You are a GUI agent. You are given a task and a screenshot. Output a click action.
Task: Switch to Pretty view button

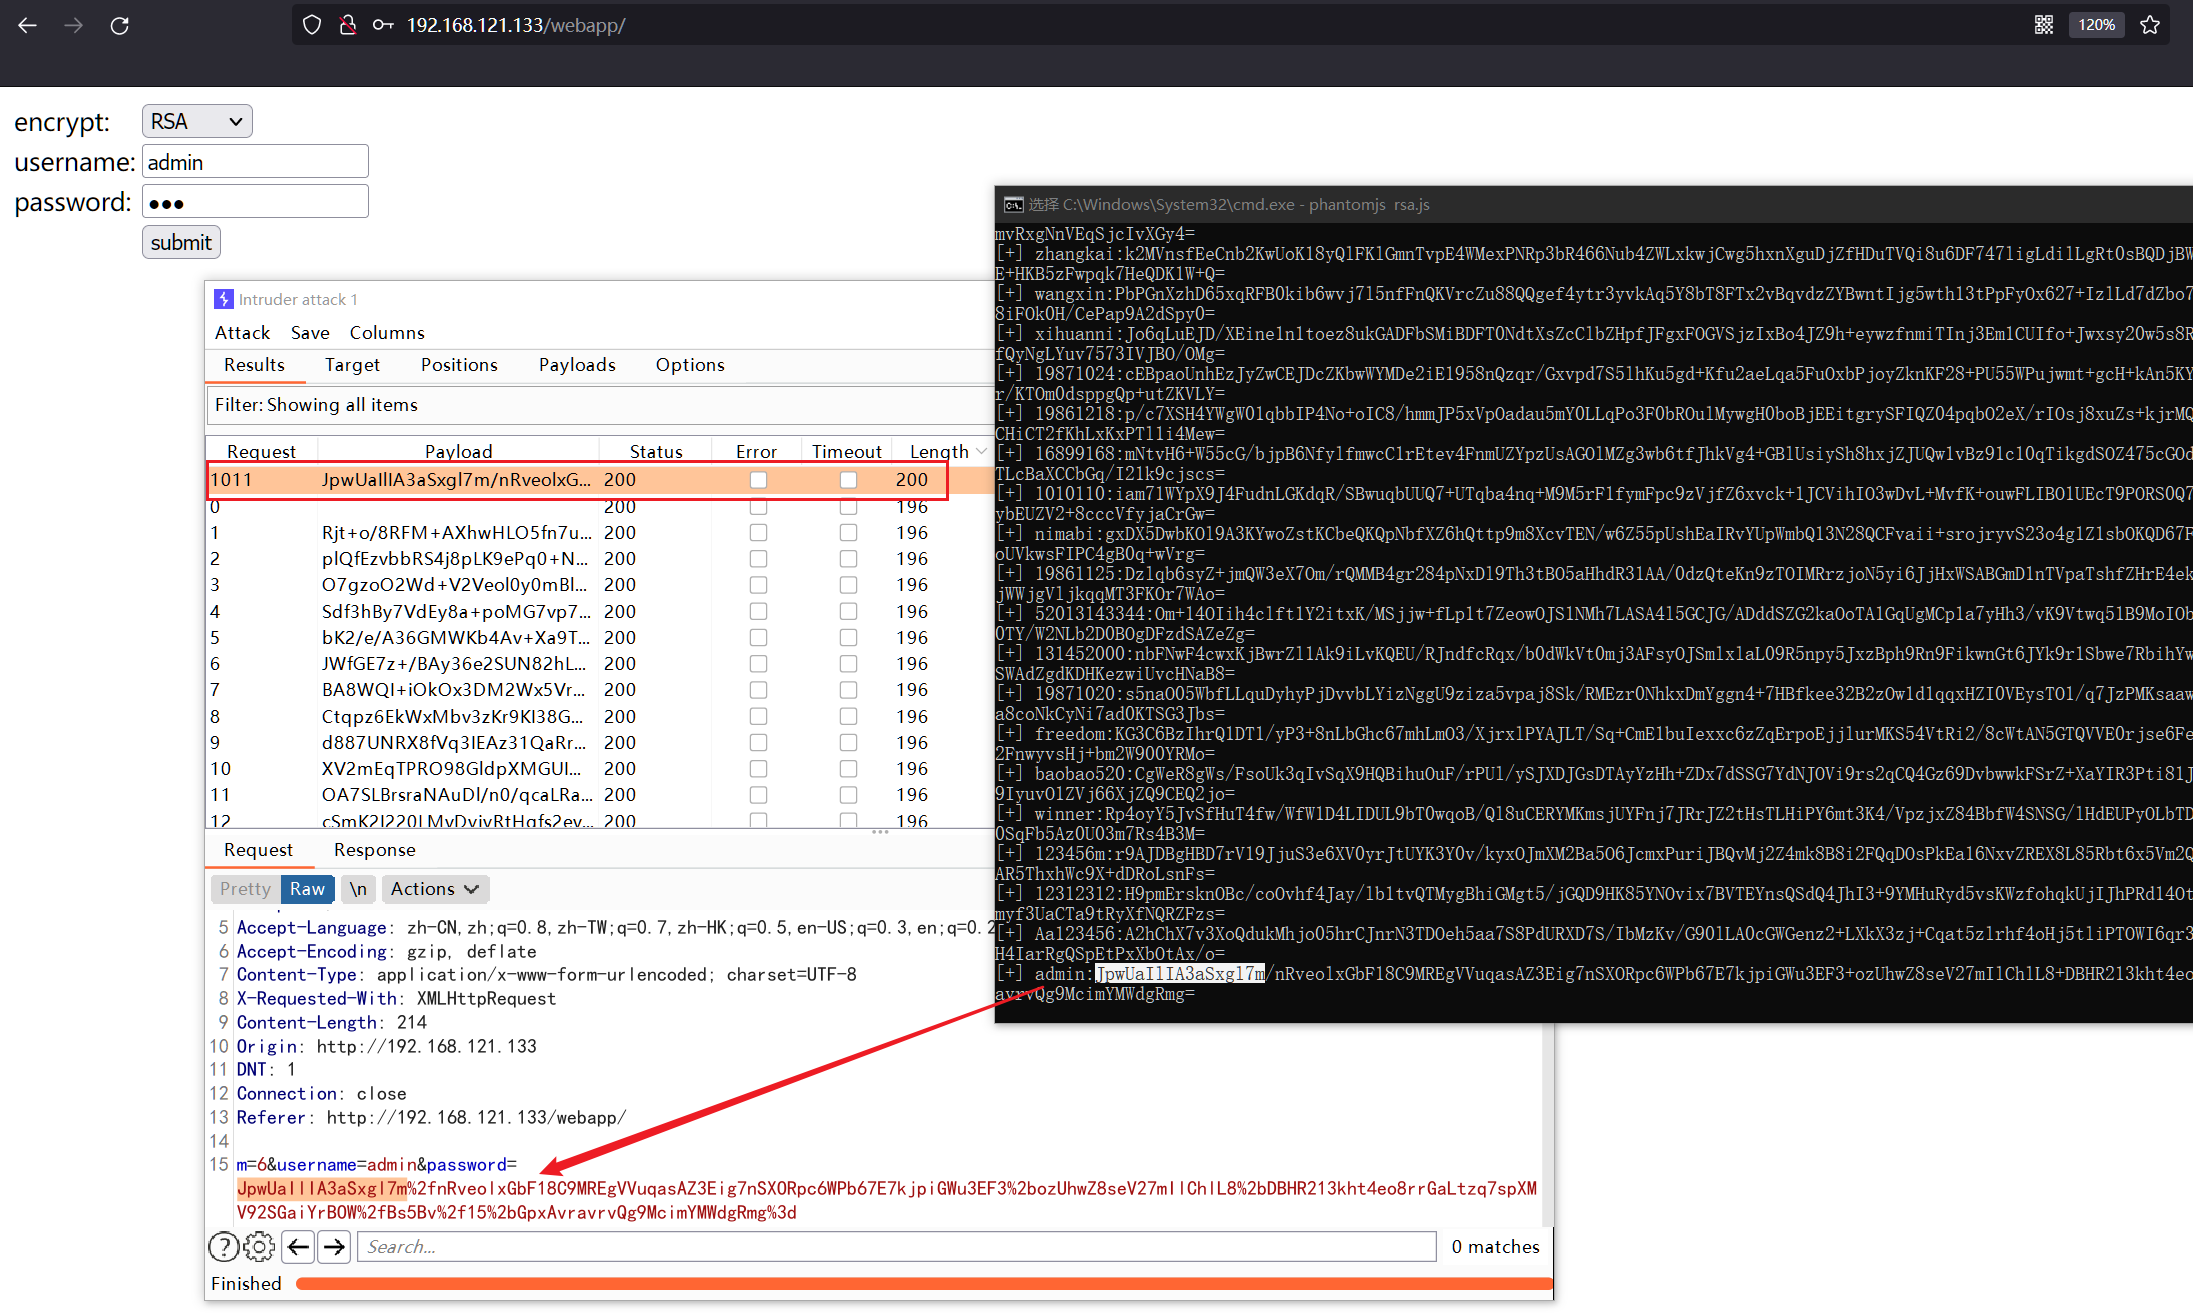(x=245, y=889)
